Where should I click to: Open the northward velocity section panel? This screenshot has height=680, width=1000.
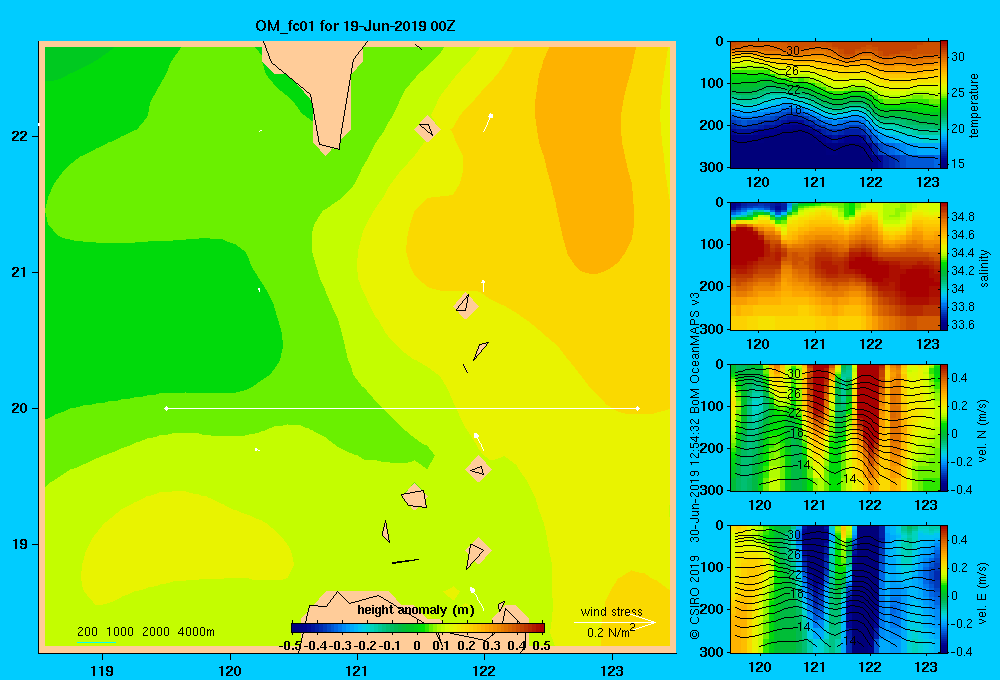pyautogui.click(x=834, y=427)
